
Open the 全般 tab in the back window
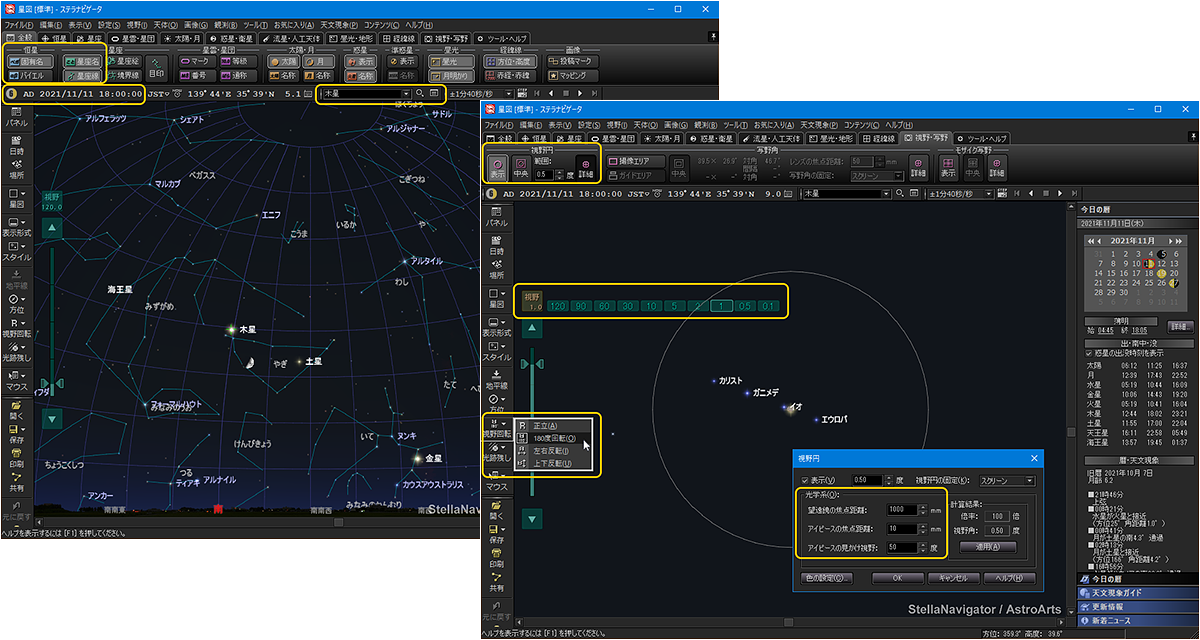20,38
